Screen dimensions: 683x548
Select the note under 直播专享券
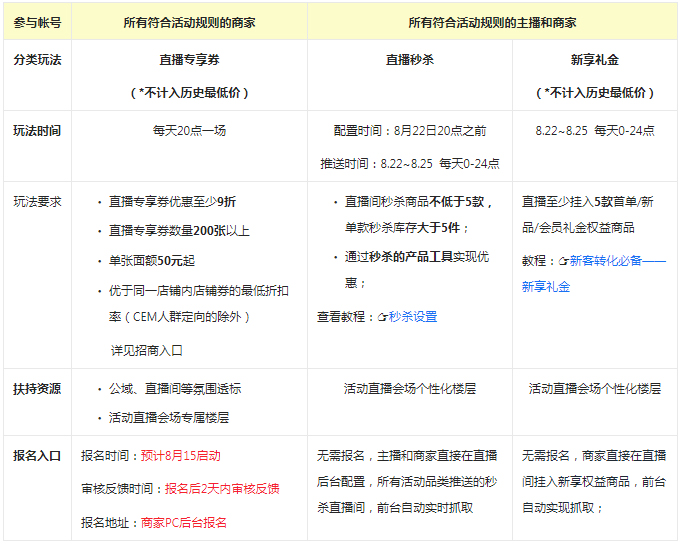189,92
